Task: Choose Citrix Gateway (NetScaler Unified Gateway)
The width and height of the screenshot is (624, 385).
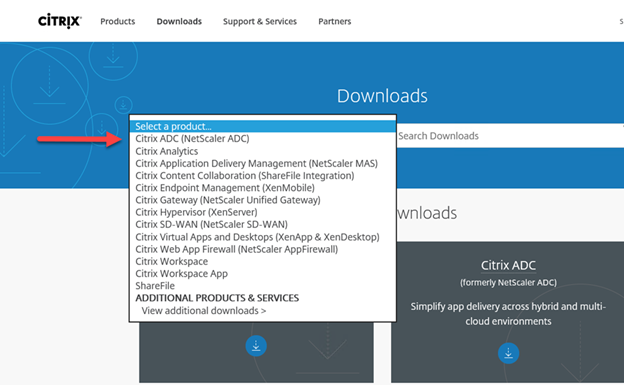Action: tap(263, 200)
